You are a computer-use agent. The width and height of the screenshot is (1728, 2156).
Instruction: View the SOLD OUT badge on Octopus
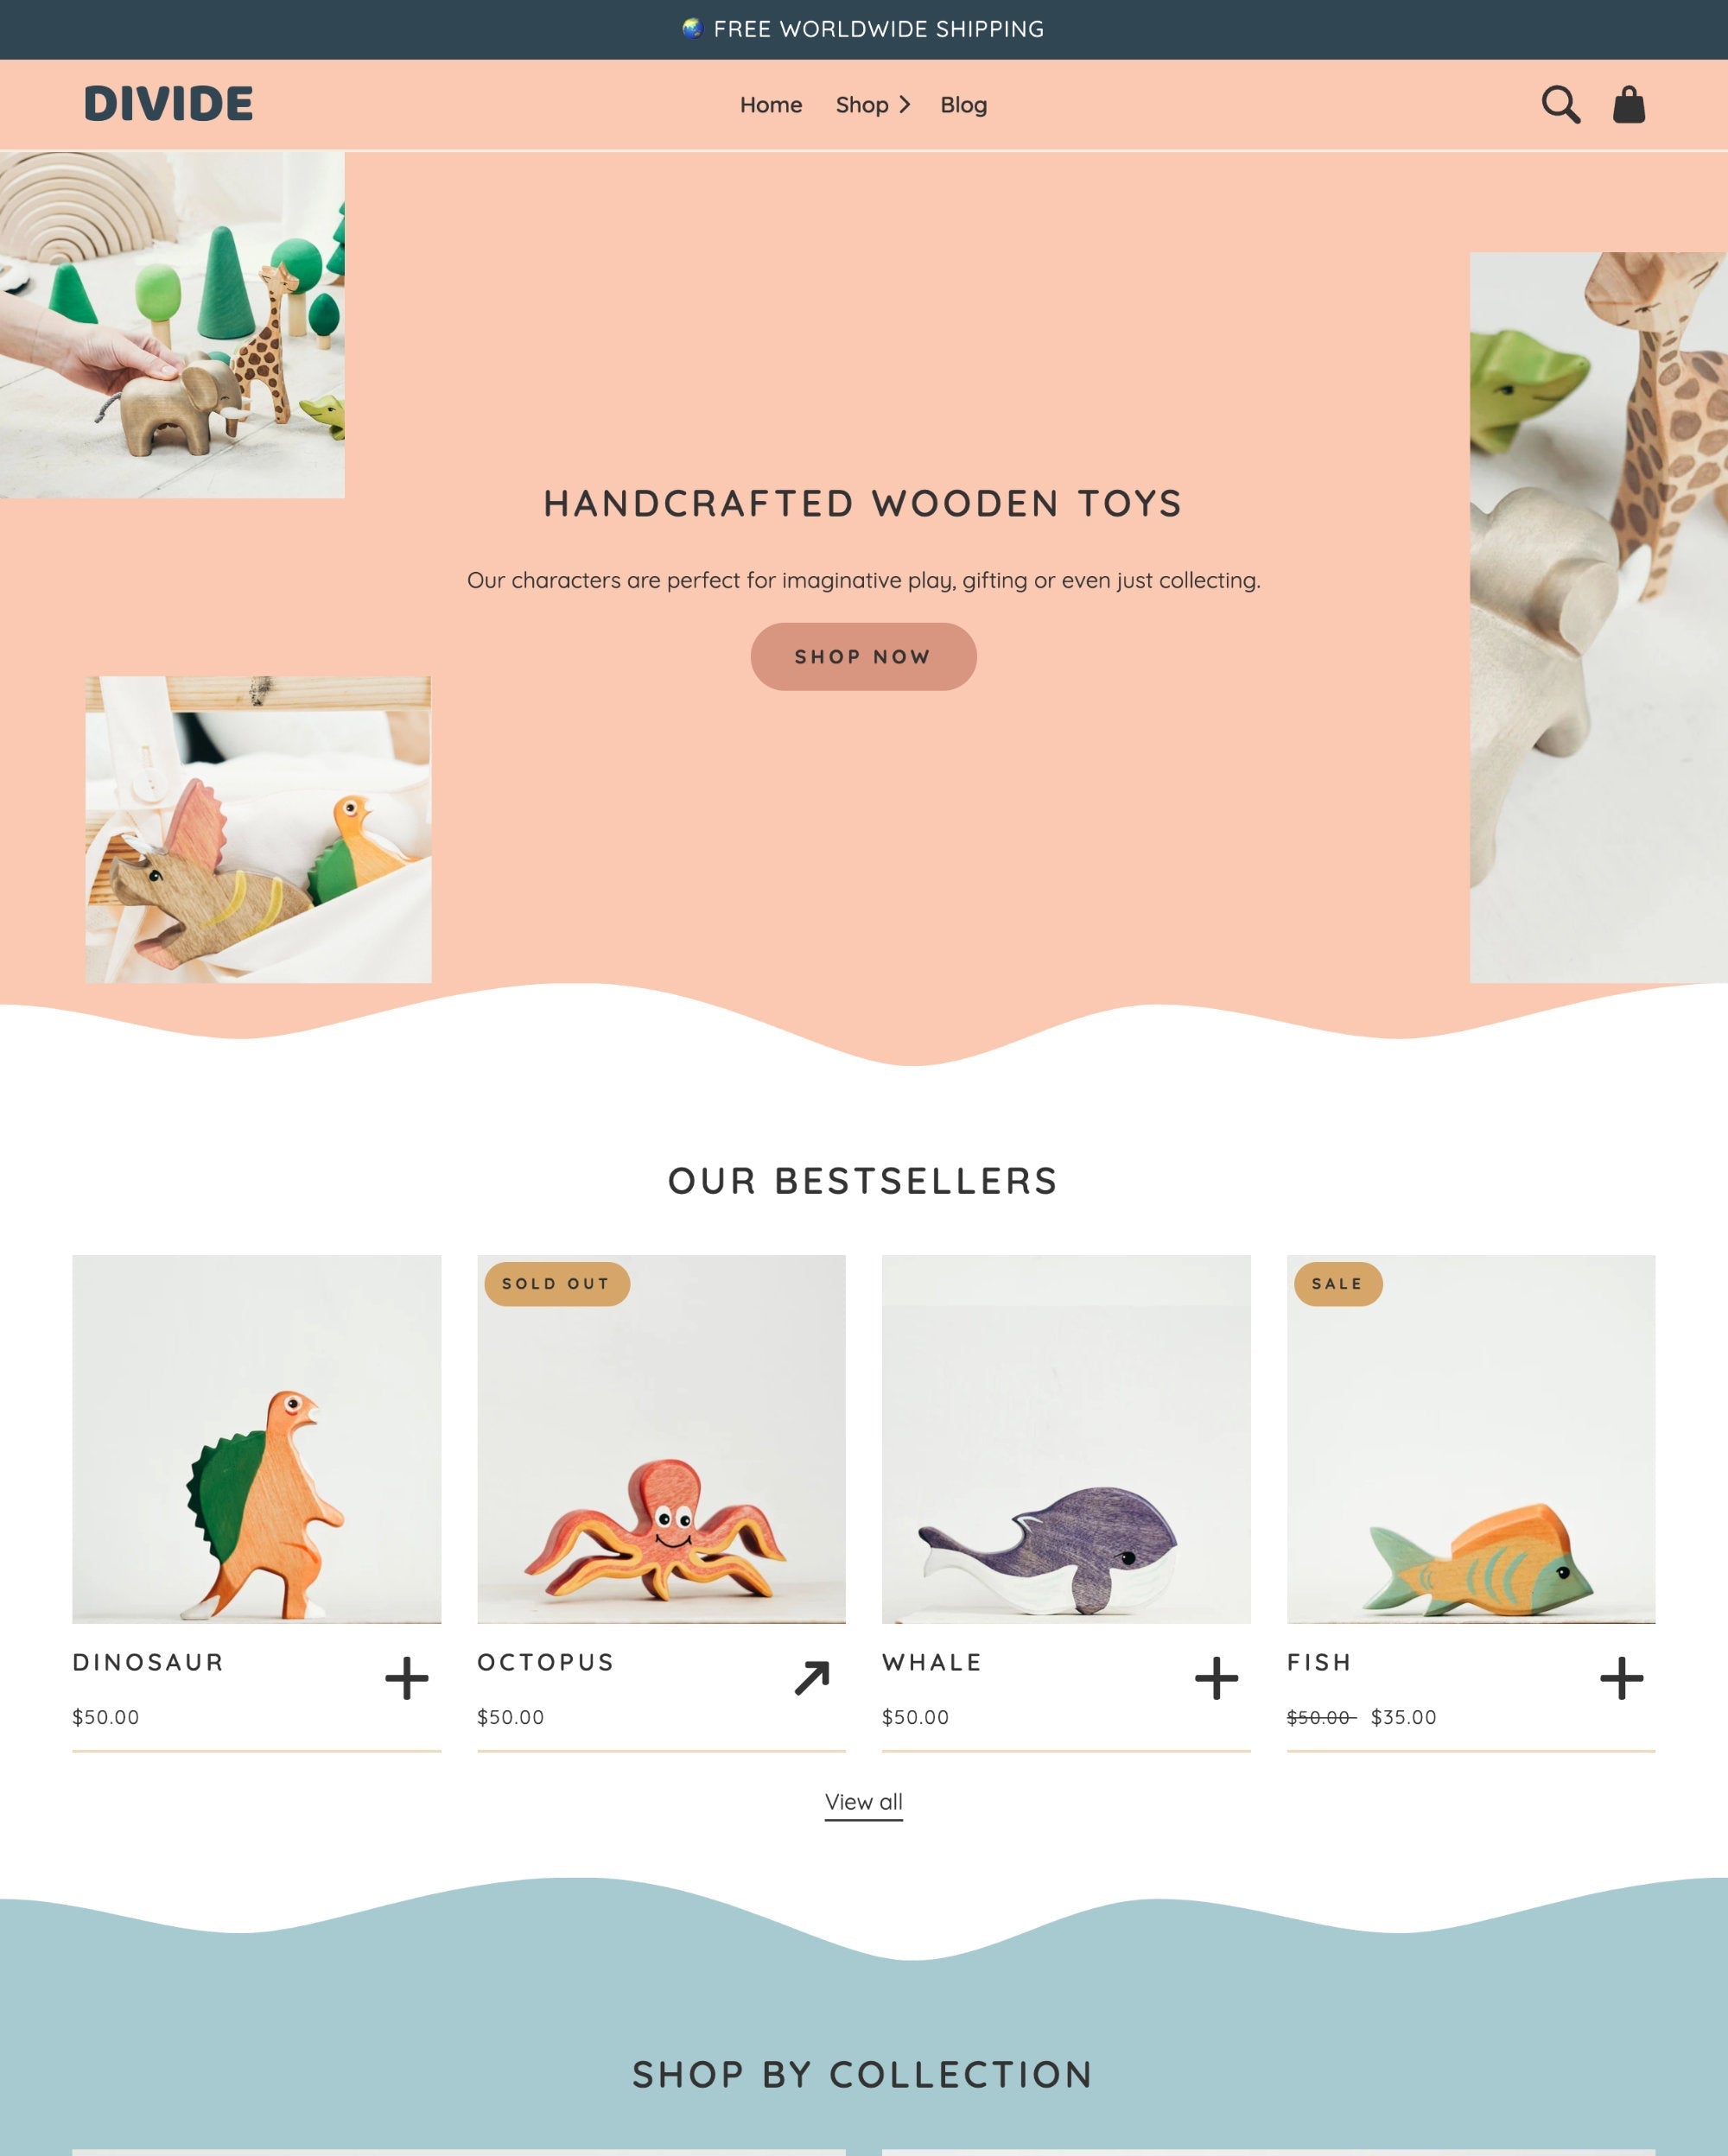pyautogui.click(x=556, y=1284)
